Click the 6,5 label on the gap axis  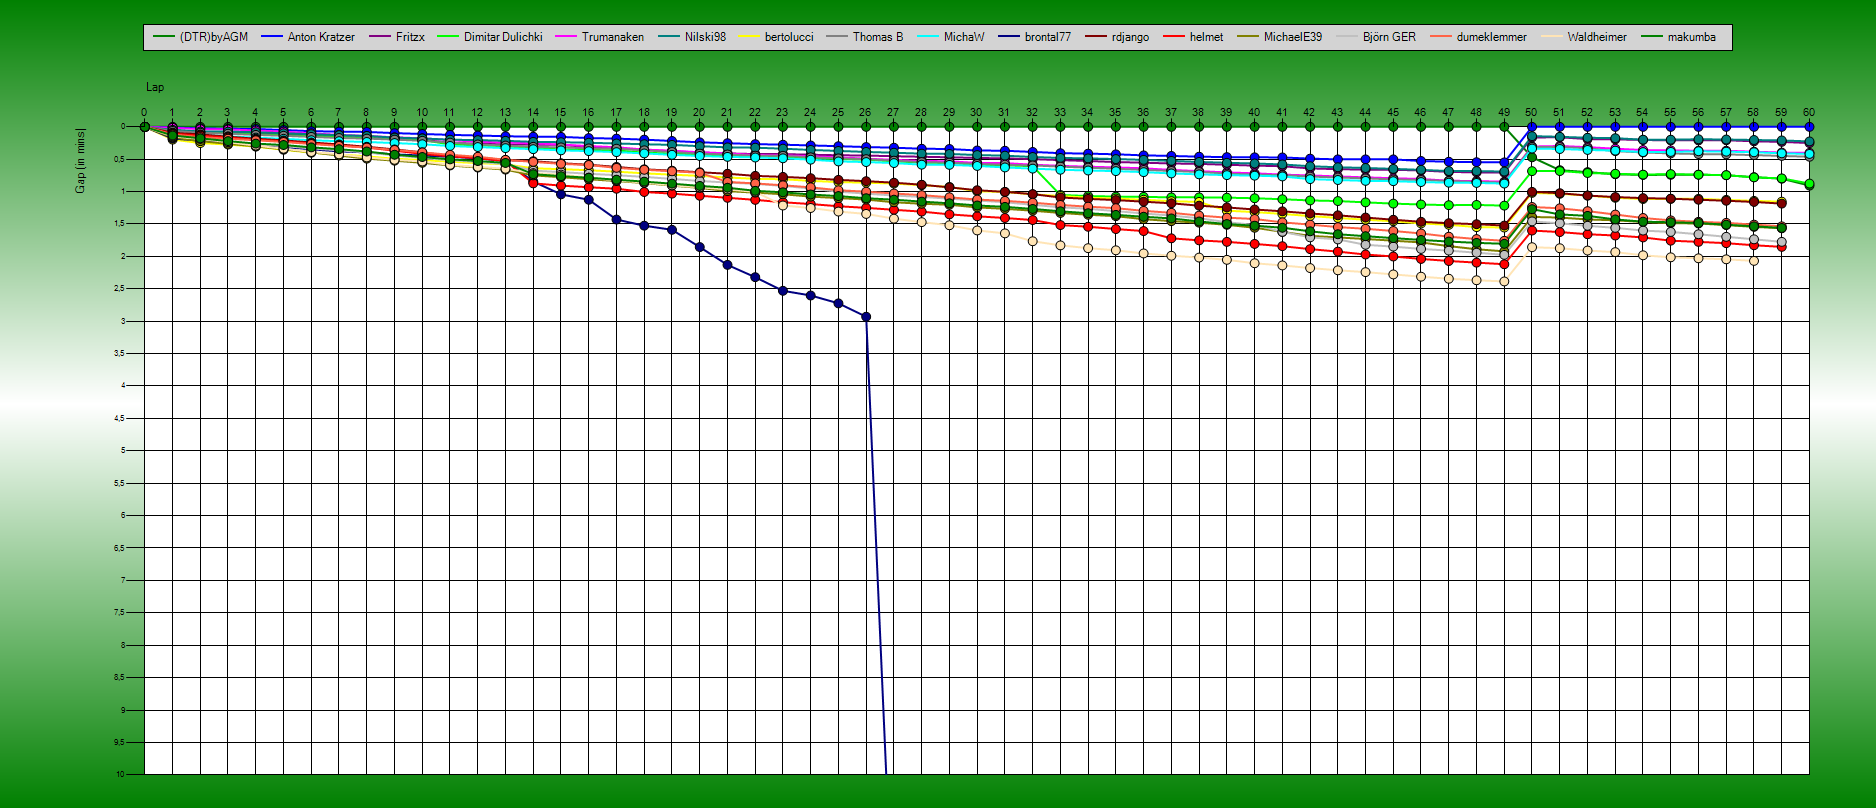[120, 548]
